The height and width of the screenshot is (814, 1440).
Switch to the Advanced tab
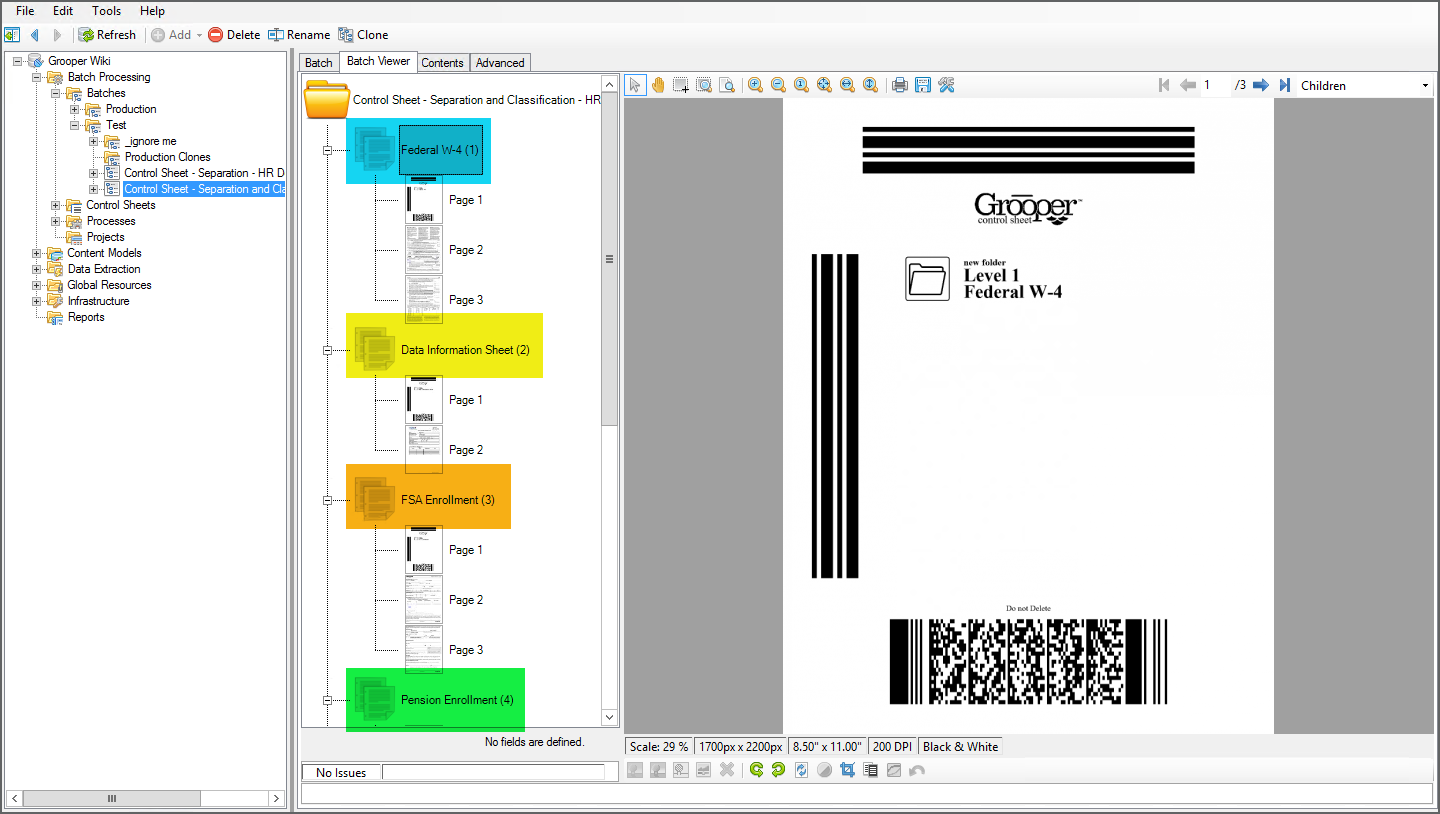(x=500, y=62)
